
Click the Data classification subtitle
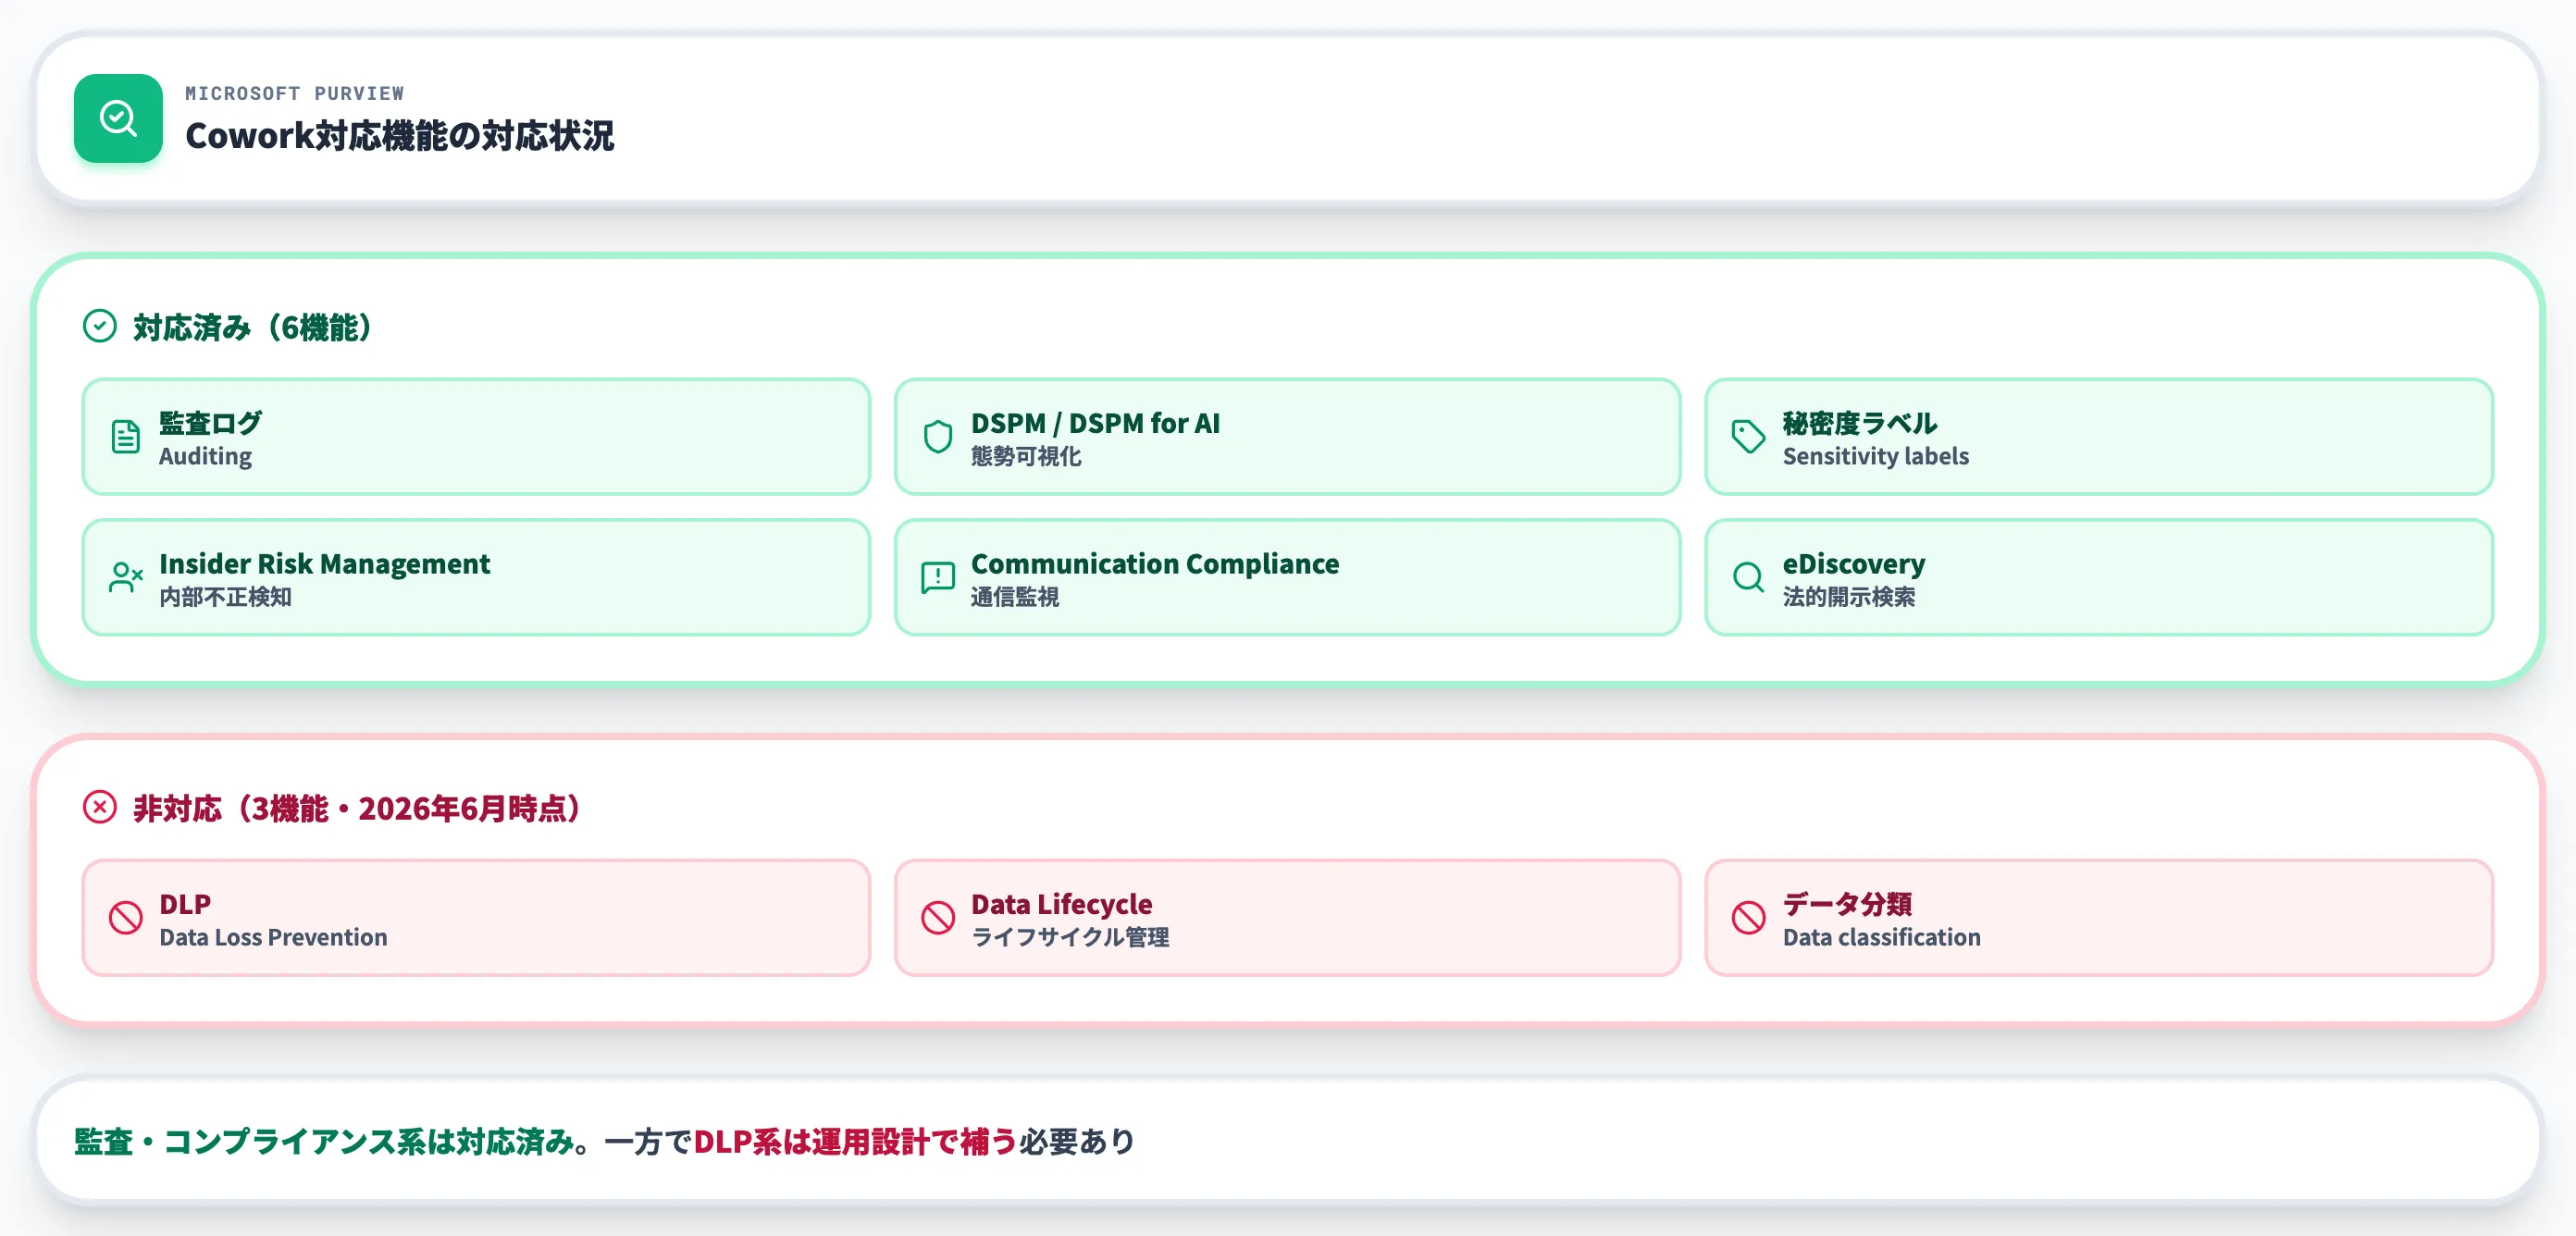pos(1882,937)
